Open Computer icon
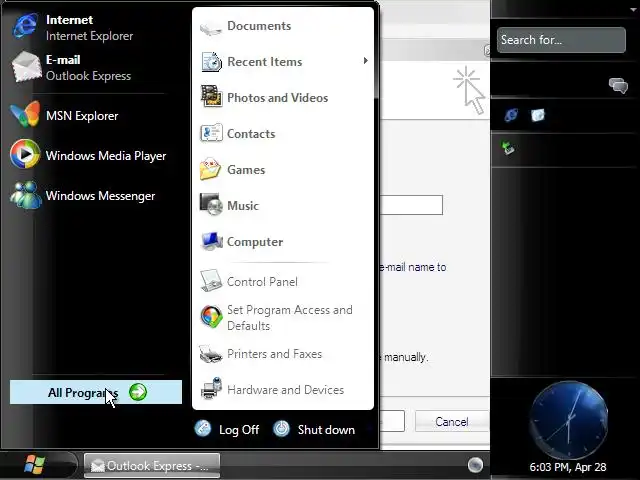Screen dimensions: 640x480 tap(211, 241)
